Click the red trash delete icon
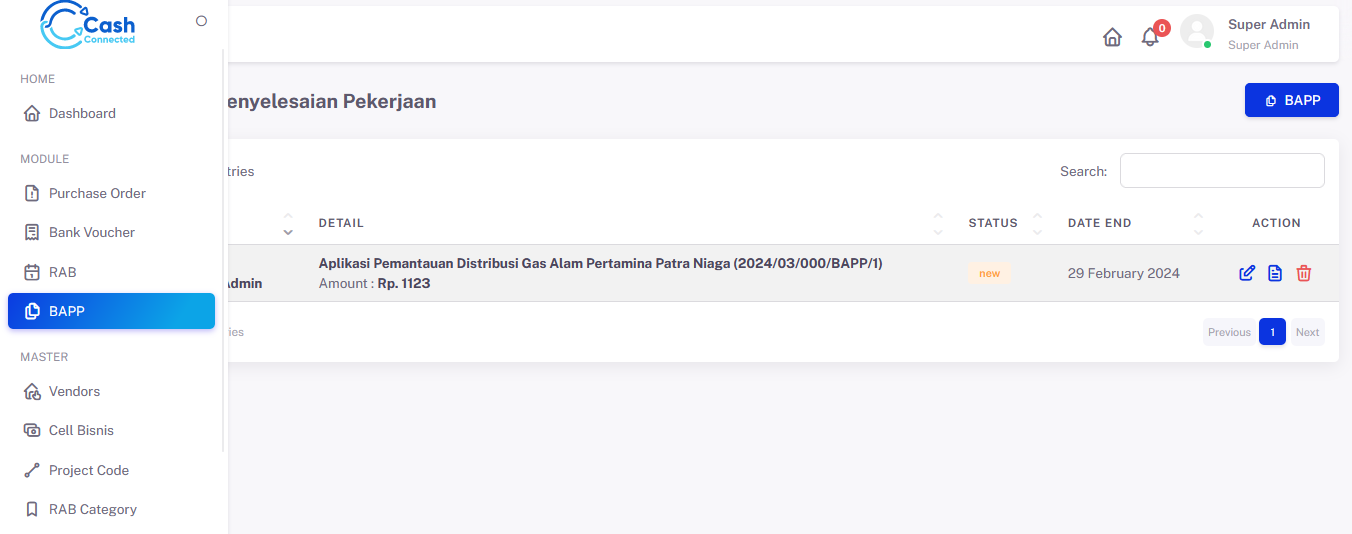1352x534 pixels. [1304, 273]
